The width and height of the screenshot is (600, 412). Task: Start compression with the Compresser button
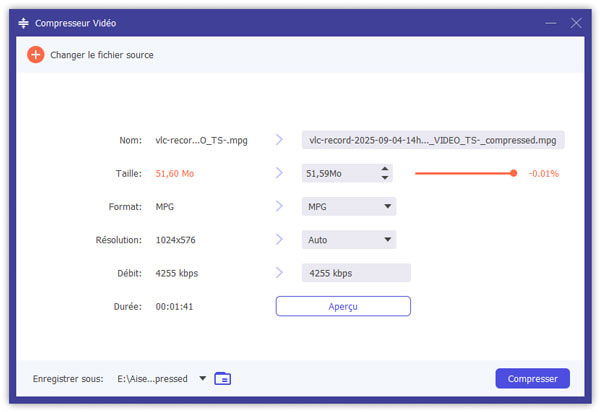pyautogui.click(x=532, y=378)
